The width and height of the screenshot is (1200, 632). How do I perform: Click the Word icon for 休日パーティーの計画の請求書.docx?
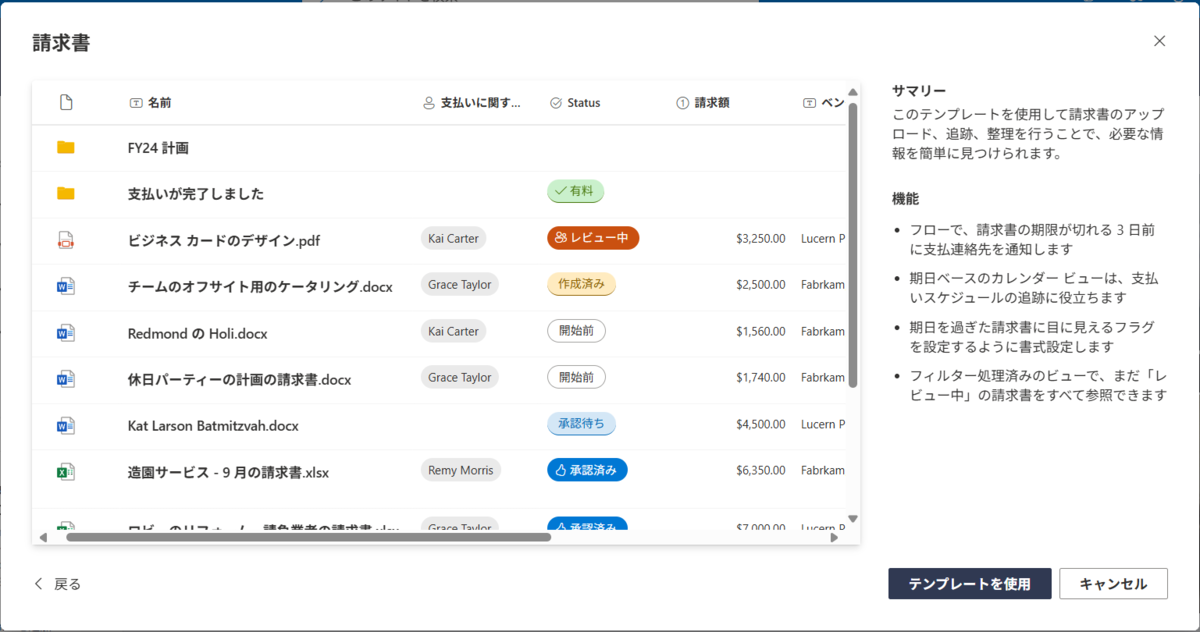(66, 378)
